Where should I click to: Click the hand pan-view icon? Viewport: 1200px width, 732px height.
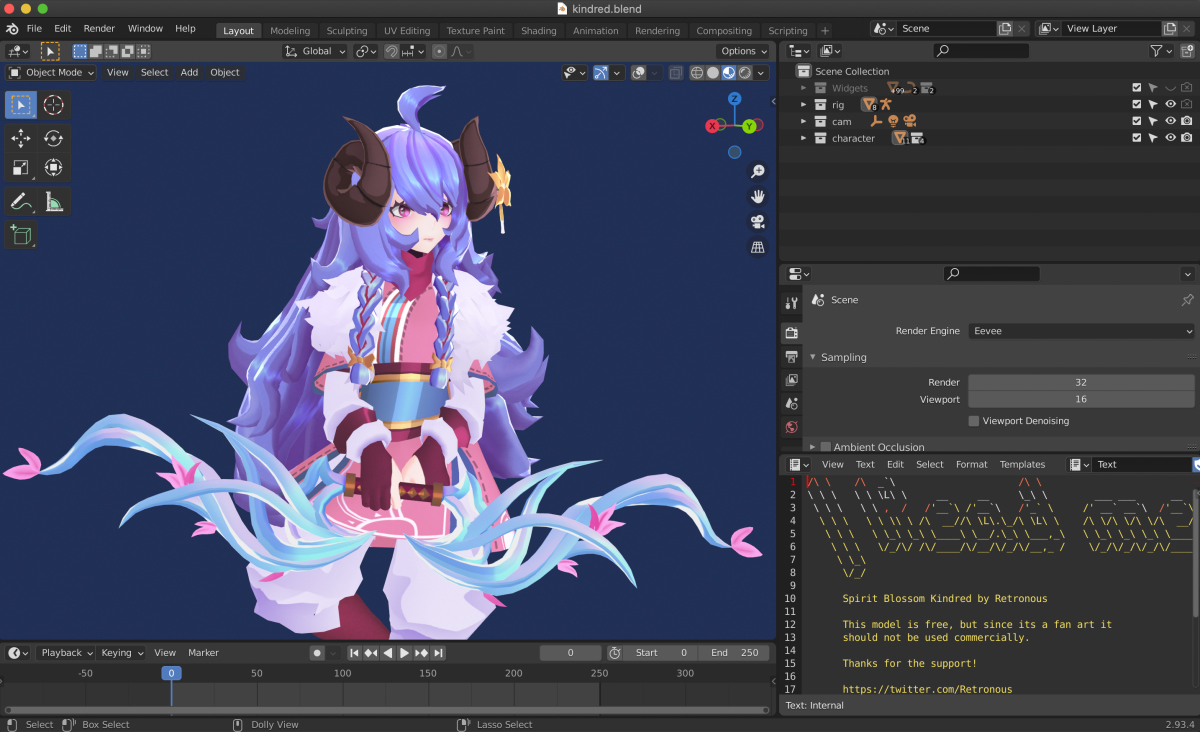(758, 196)
